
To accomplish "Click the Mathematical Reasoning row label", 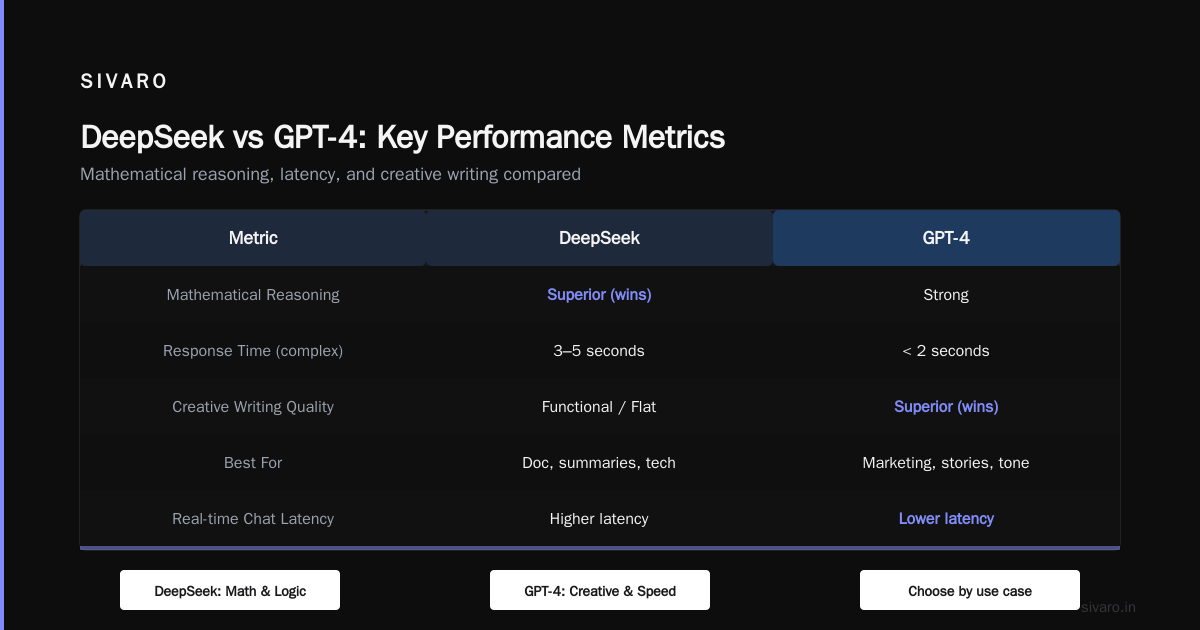I will click(x=253, y=295).
